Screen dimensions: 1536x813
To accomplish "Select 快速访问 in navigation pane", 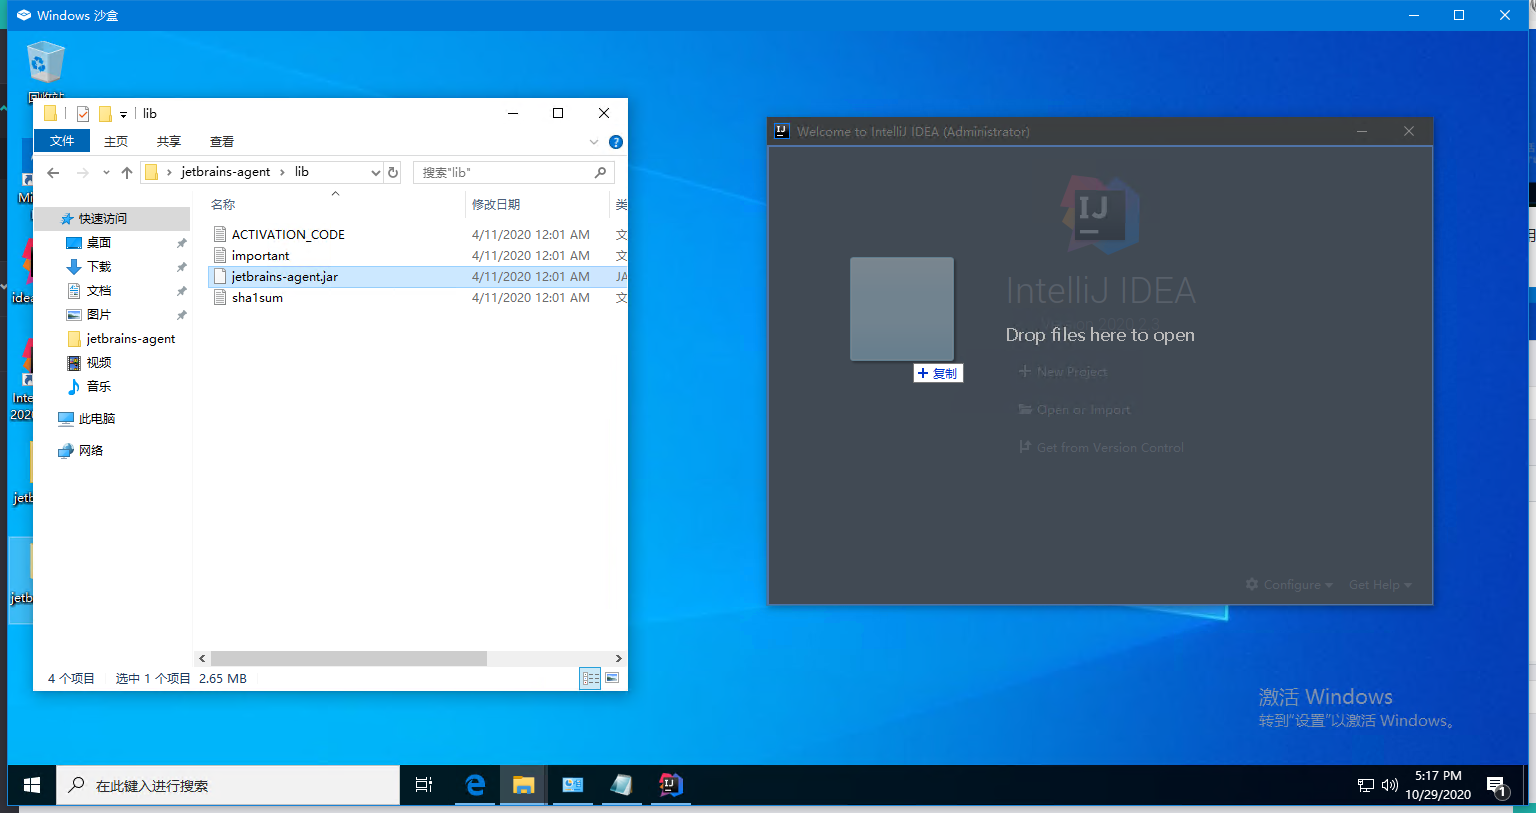I will click(x=102, y=218).
